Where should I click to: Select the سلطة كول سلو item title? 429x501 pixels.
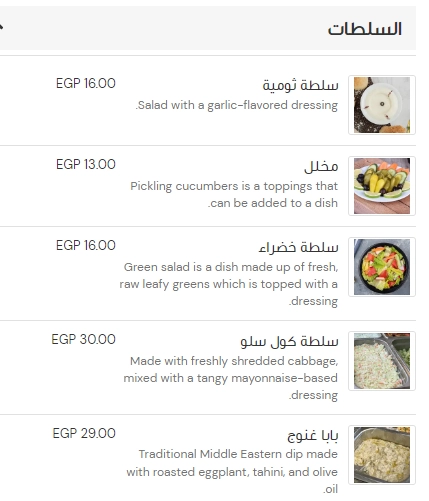click(289, 341)
